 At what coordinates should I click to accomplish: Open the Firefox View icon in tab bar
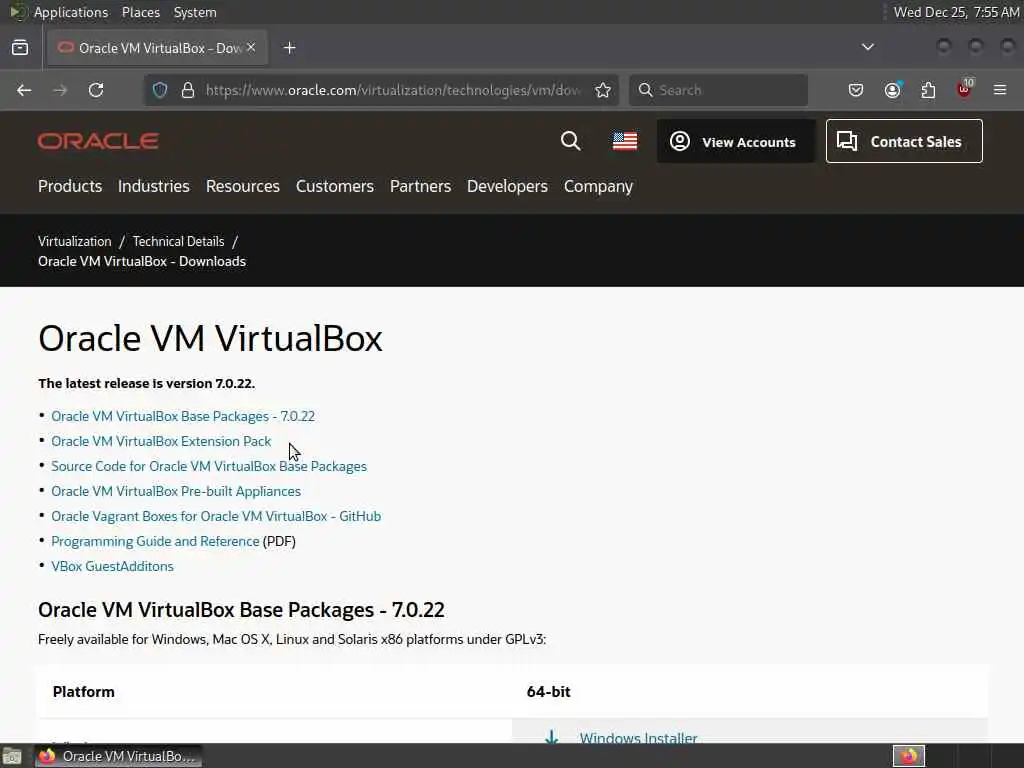pyautogui.click(x=20, y=48)
